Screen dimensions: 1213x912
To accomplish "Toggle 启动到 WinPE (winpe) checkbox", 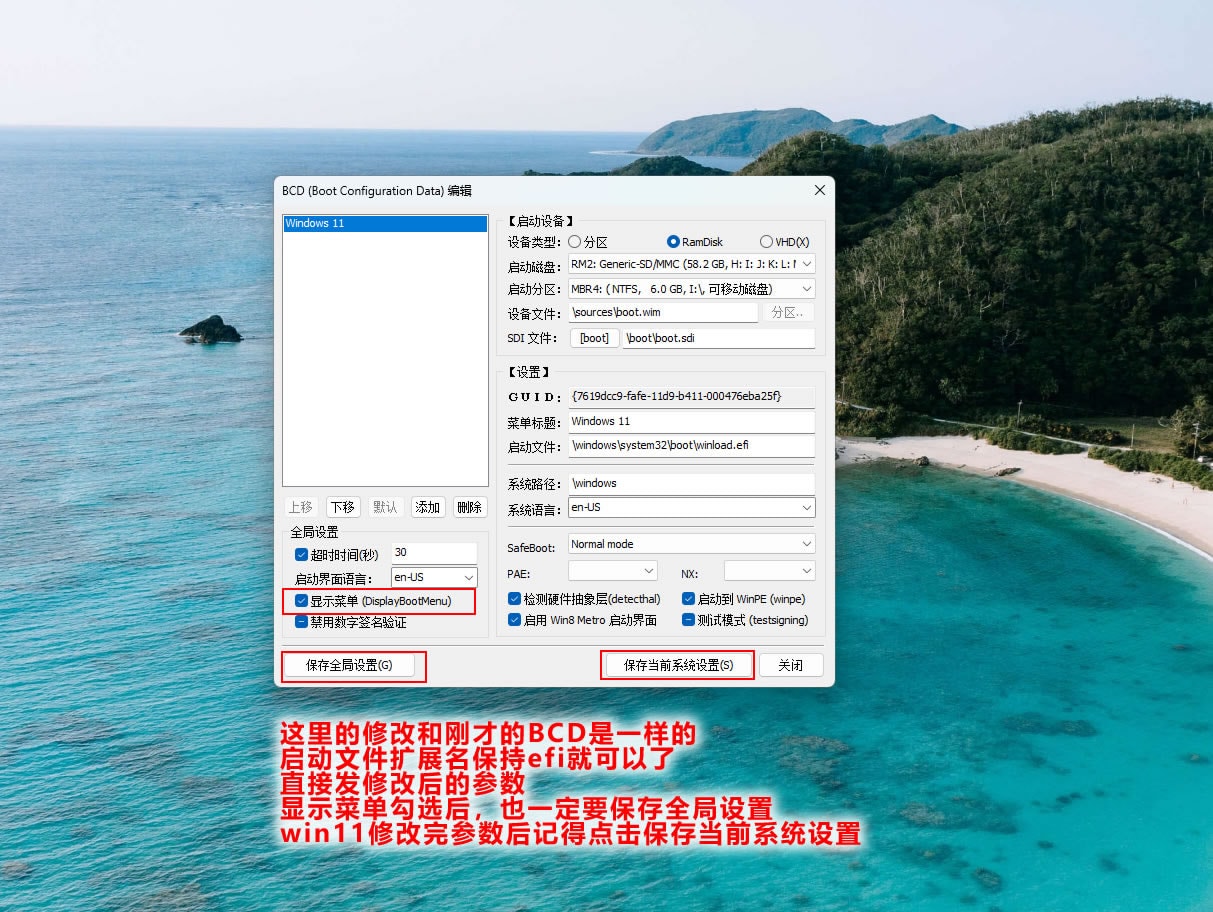I will pos(689,599).
